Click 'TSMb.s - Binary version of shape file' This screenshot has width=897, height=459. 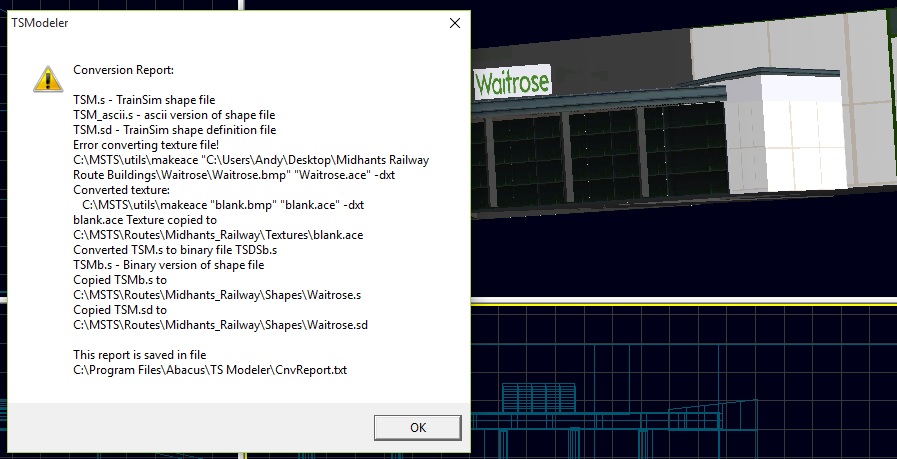click(x=169, y=265)
